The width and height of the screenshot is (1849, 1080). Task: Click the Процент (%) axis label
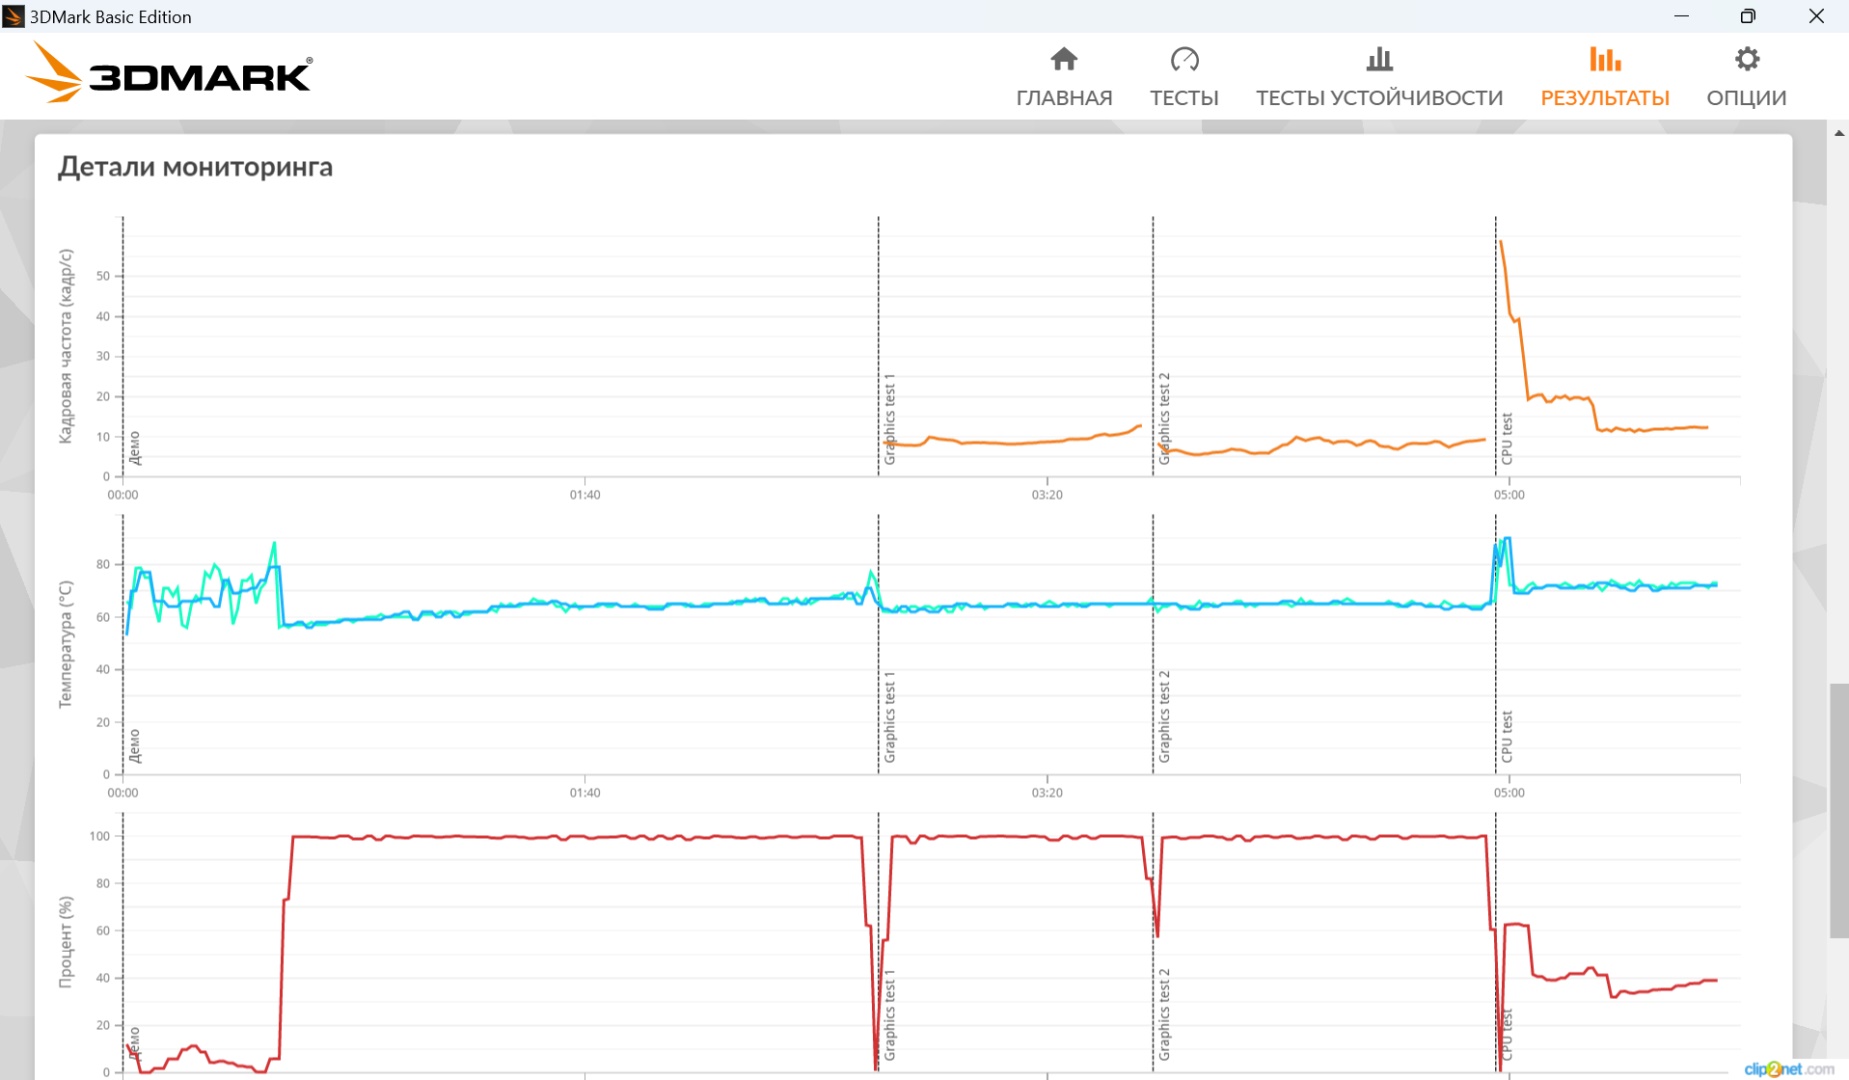tap(66, 942)
